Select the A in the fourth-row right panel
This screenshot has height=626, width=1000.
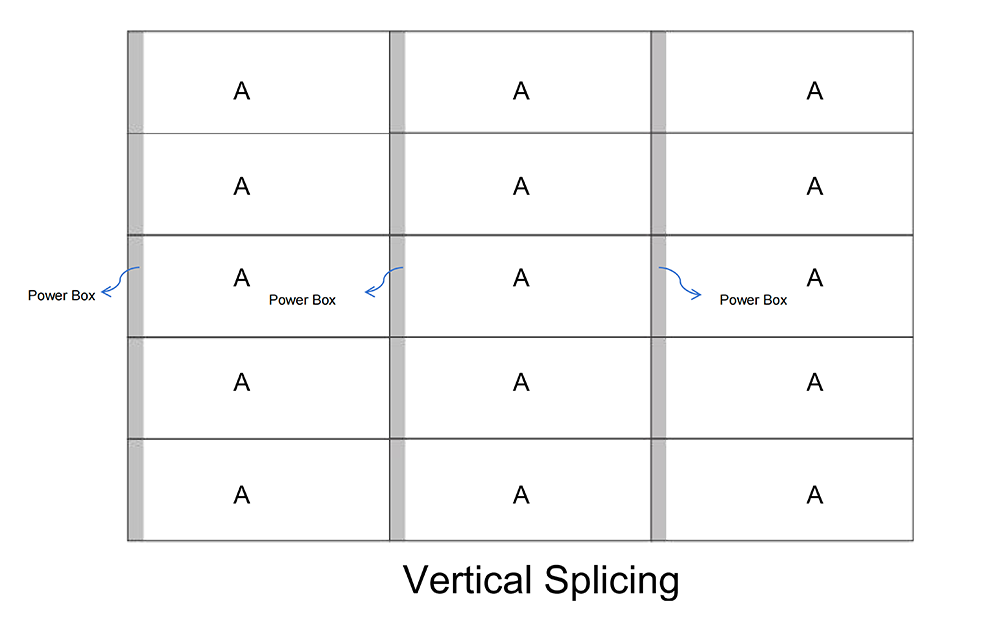[815, 382]
